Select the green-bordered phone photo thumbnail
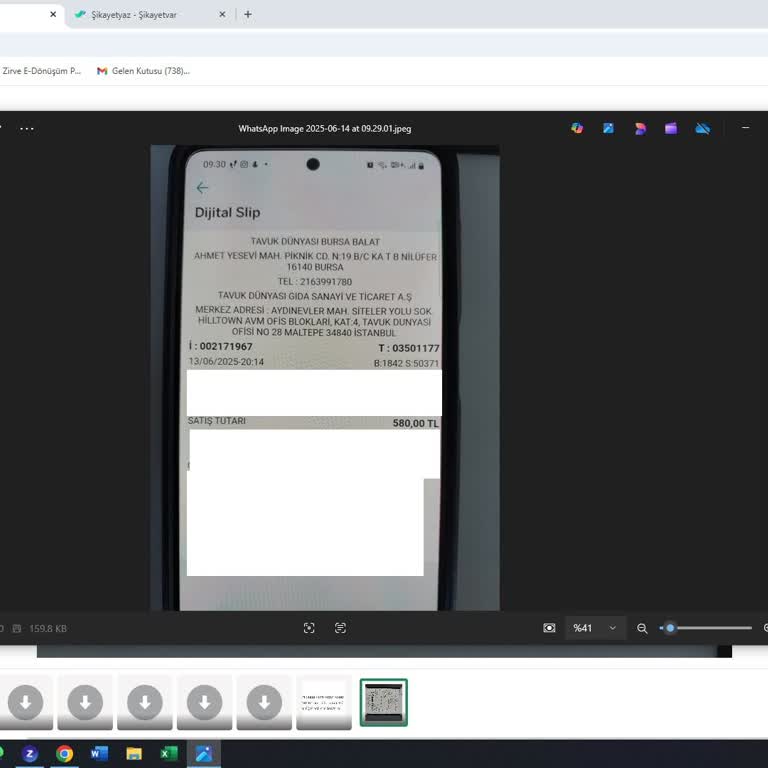Image resolution: width=768 pixels, height=768 pixels. tap(384, 702)
